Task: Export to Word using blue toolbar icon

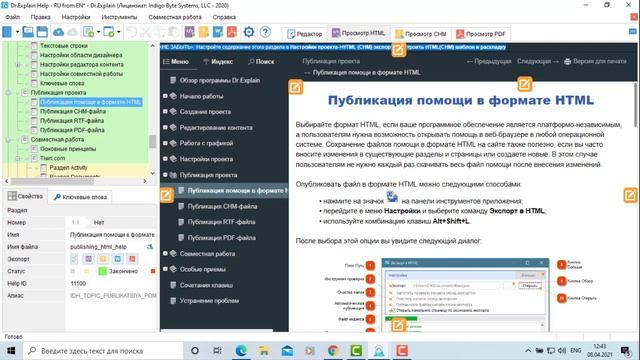Action: coord(218,32)
